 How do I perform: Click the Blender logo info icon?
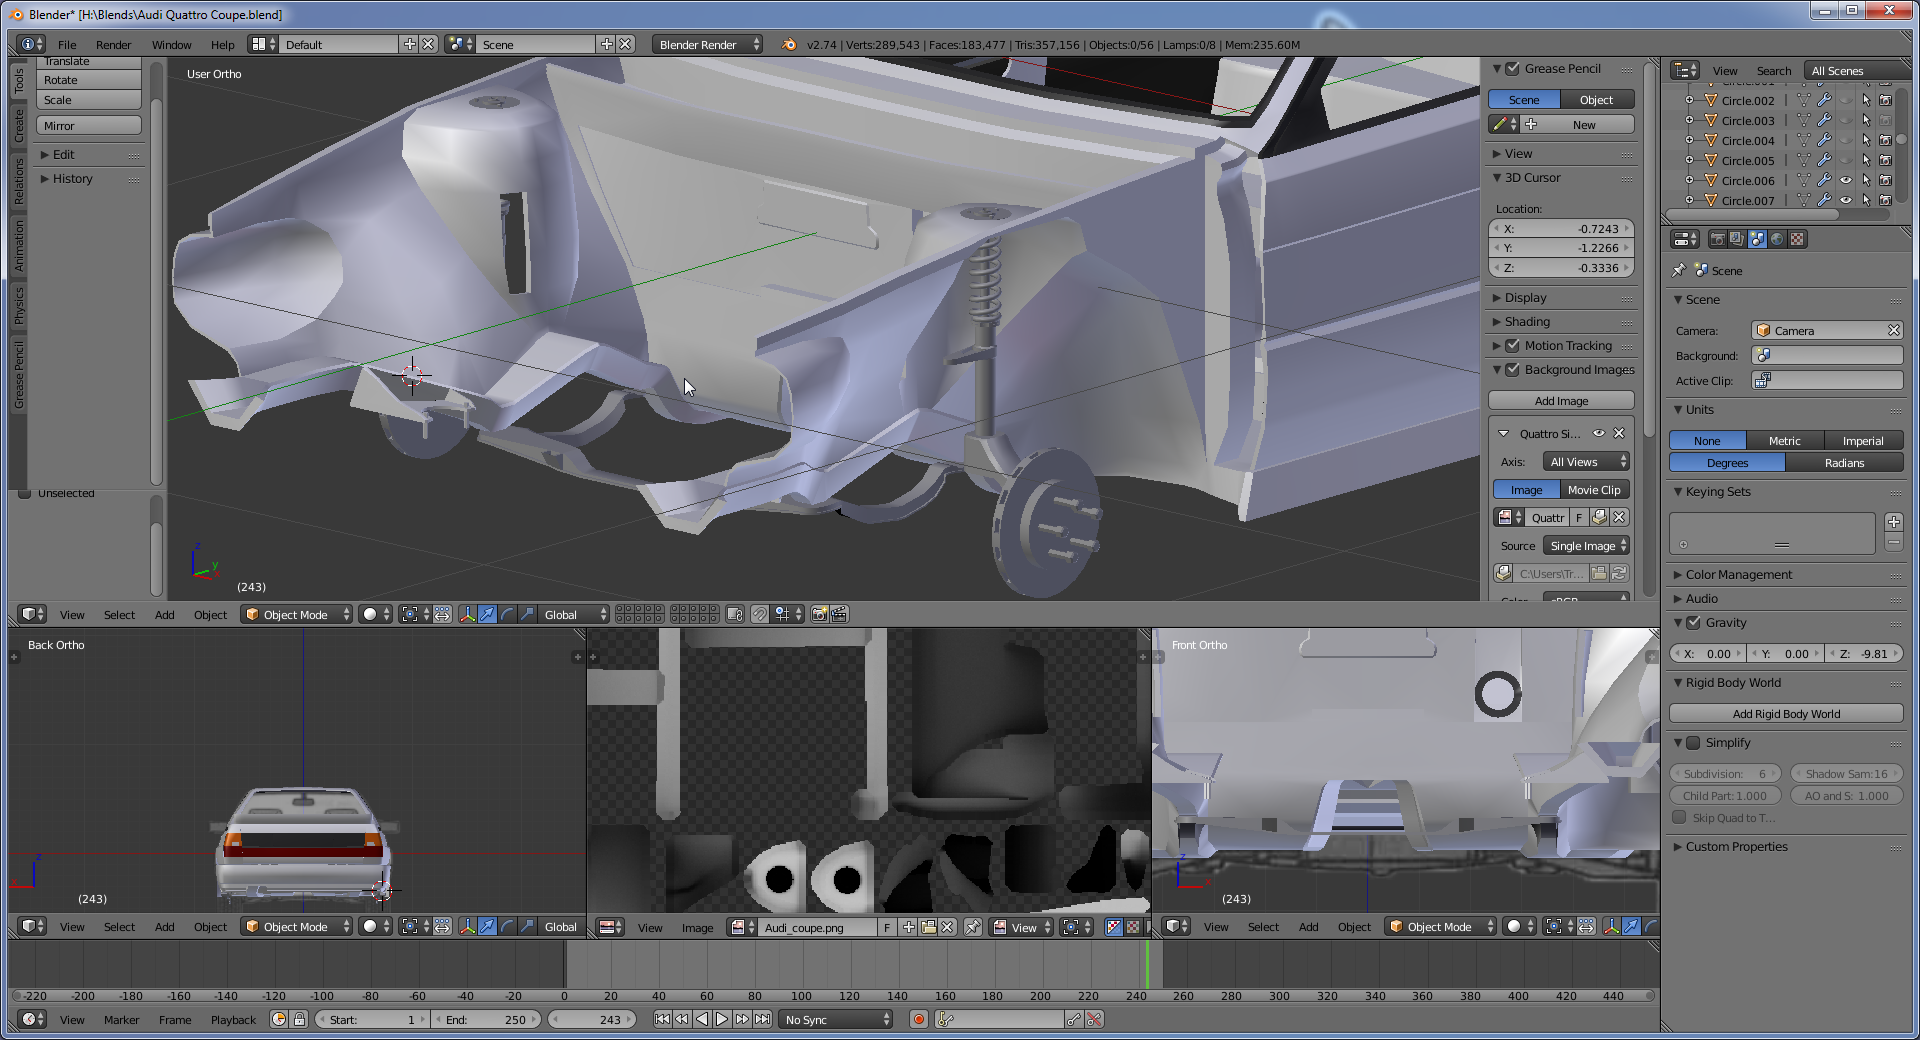tap(788, 45)
